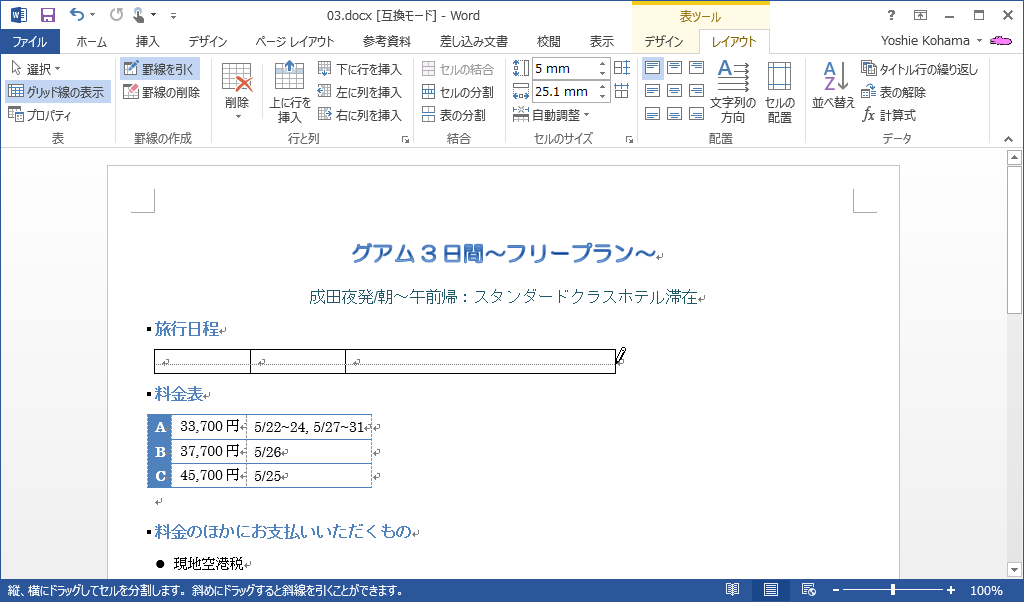Align cell text top left
This screenshot has width=1024, height=602.
point(652,68)
